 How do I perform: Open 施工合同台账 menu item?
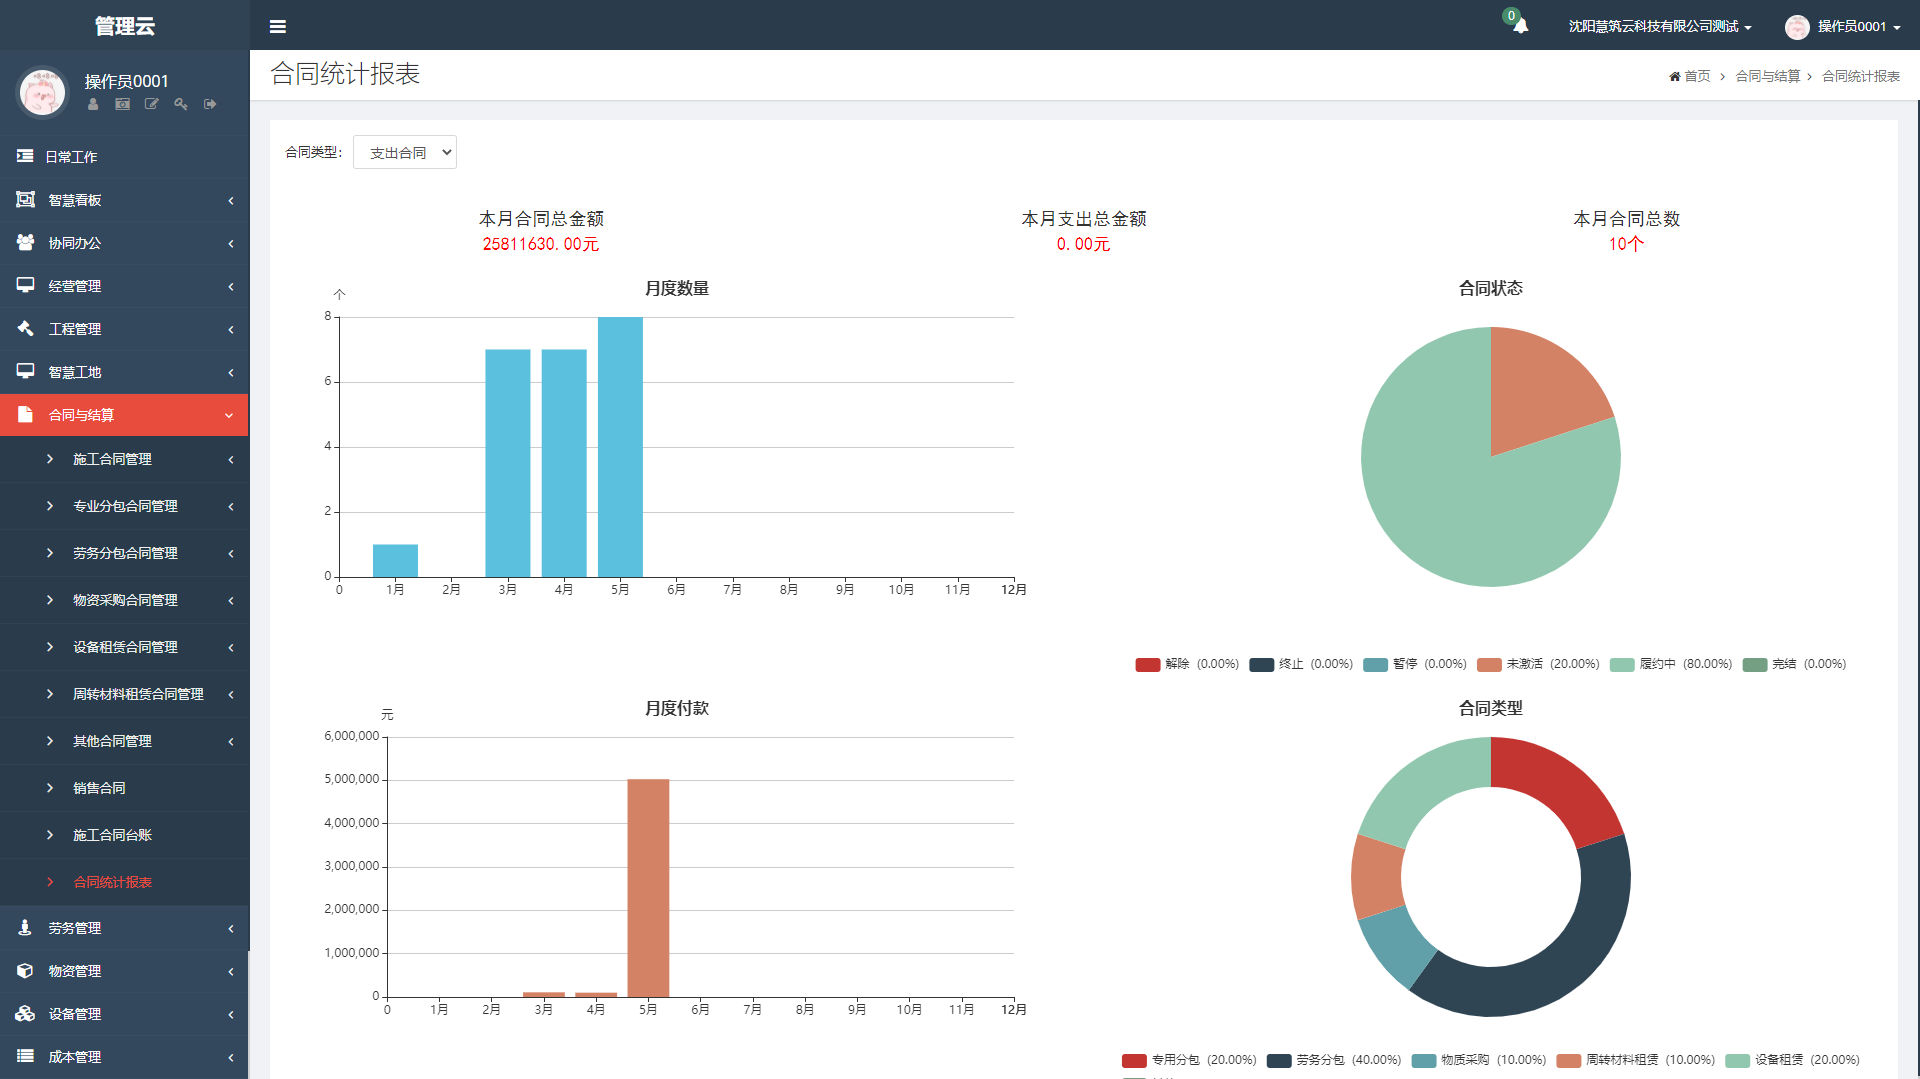(x=124, y=835)
